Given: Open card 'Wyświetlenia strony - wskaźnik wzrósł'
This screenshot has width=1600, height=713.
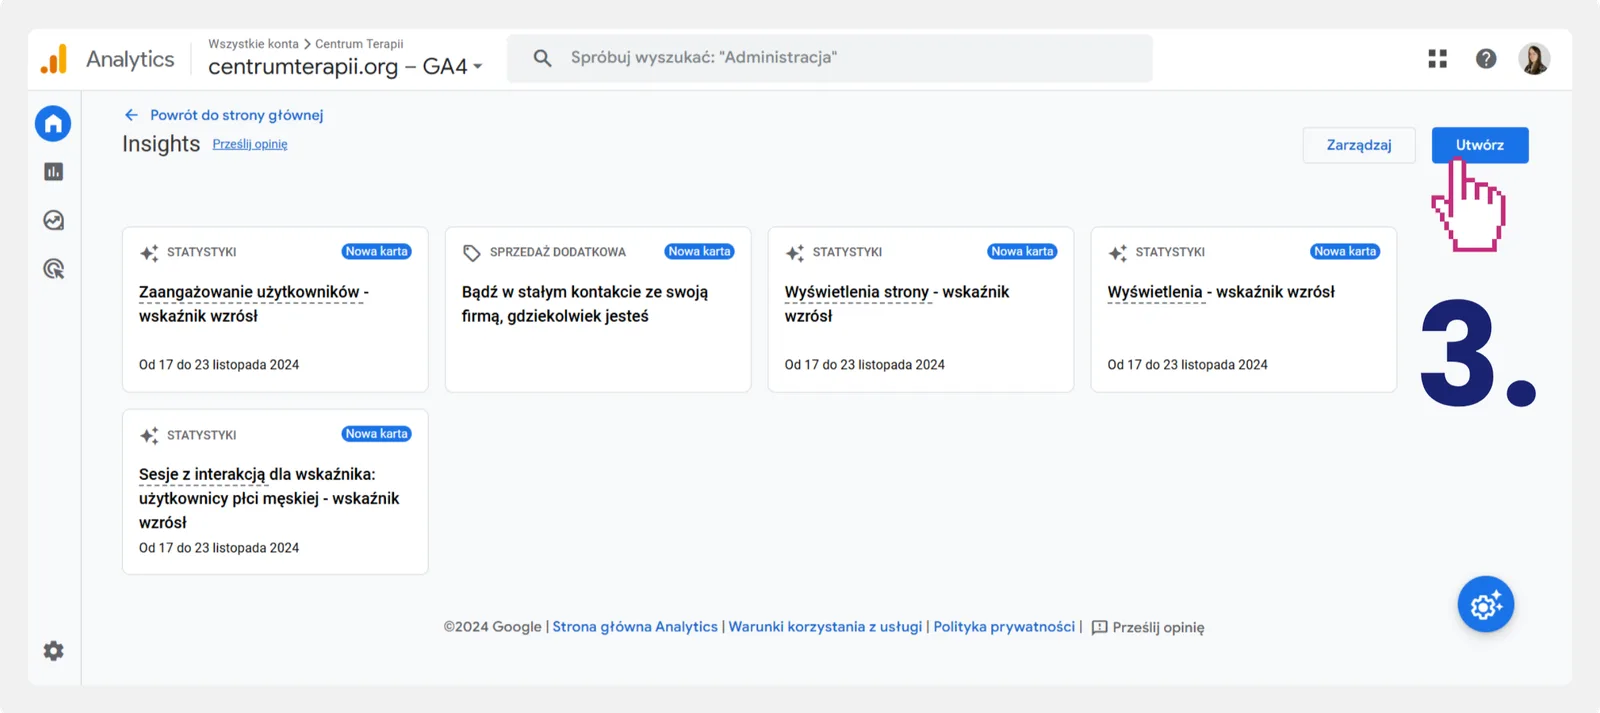Looking at the screenshot, I should pos(921,310).
